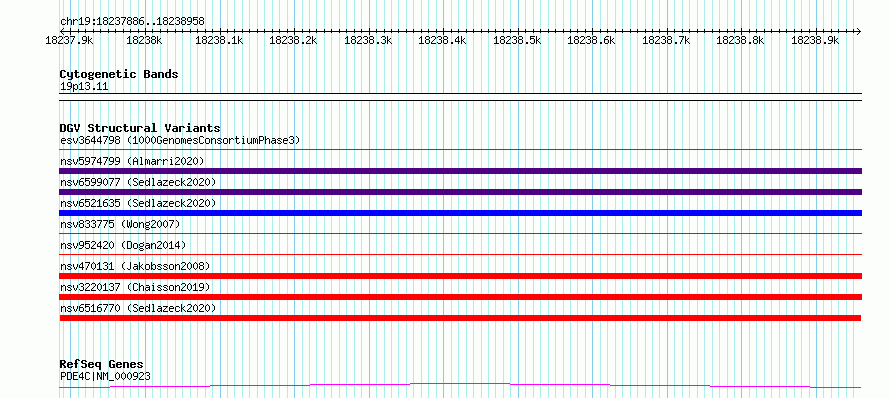Click the 18238.9k ruler tick label

[x=815, y=40]
